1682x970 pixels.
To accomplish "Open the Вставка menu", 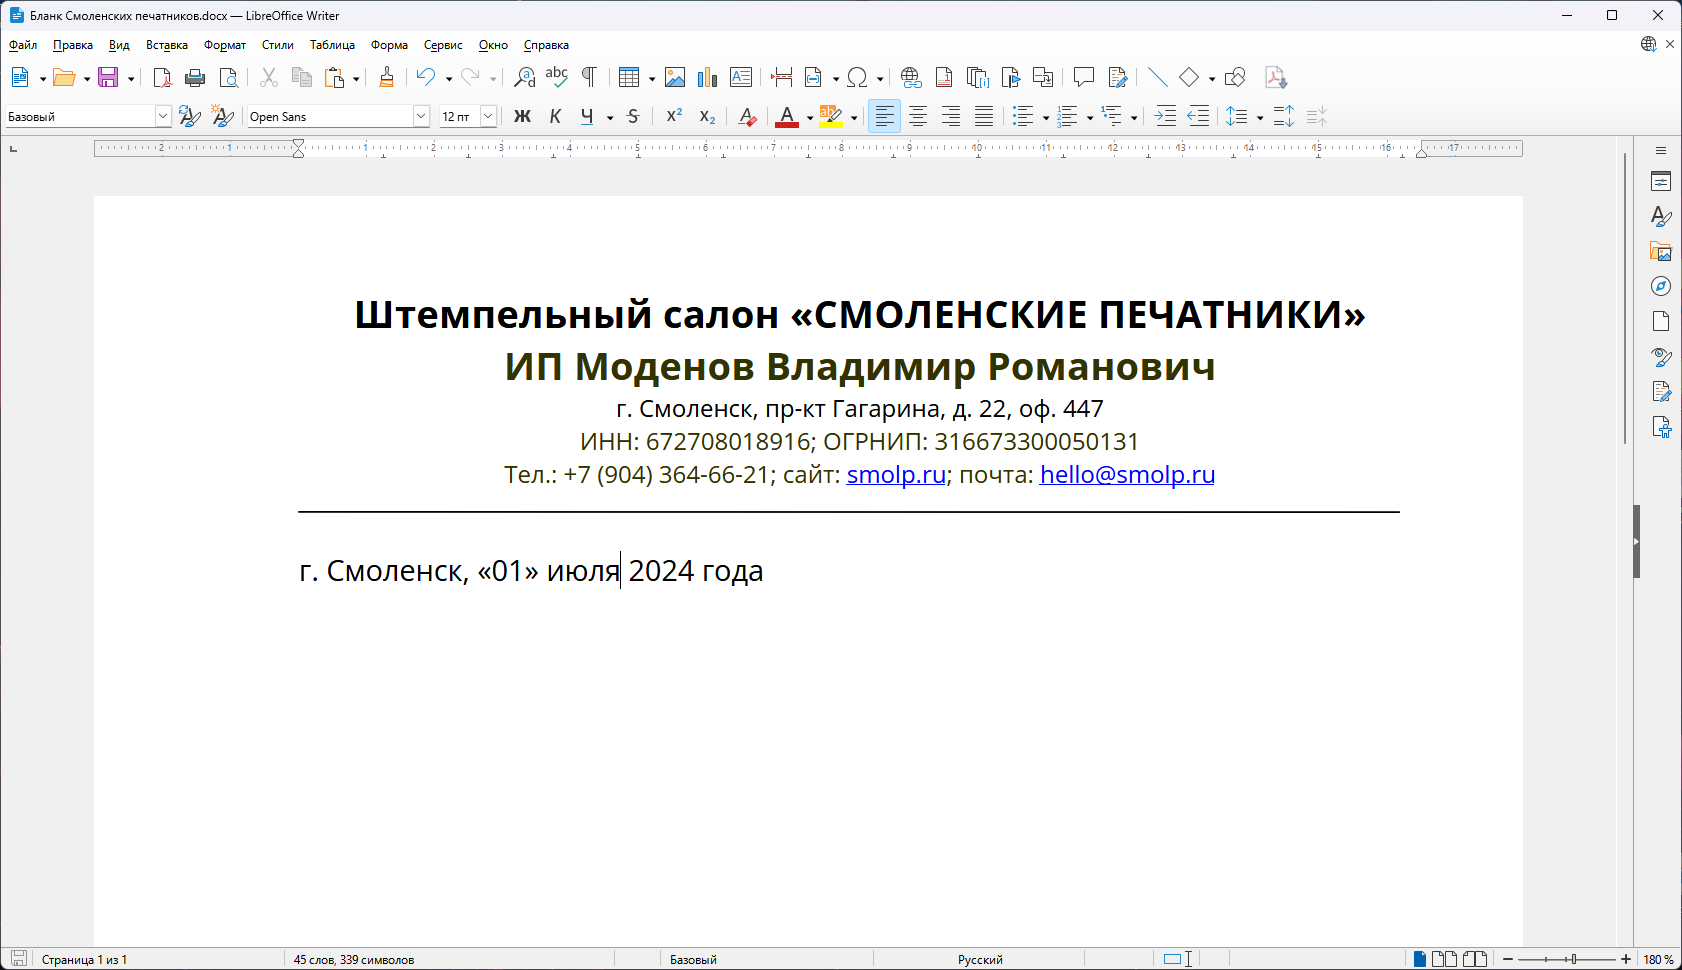I will [x=167, y=45].
